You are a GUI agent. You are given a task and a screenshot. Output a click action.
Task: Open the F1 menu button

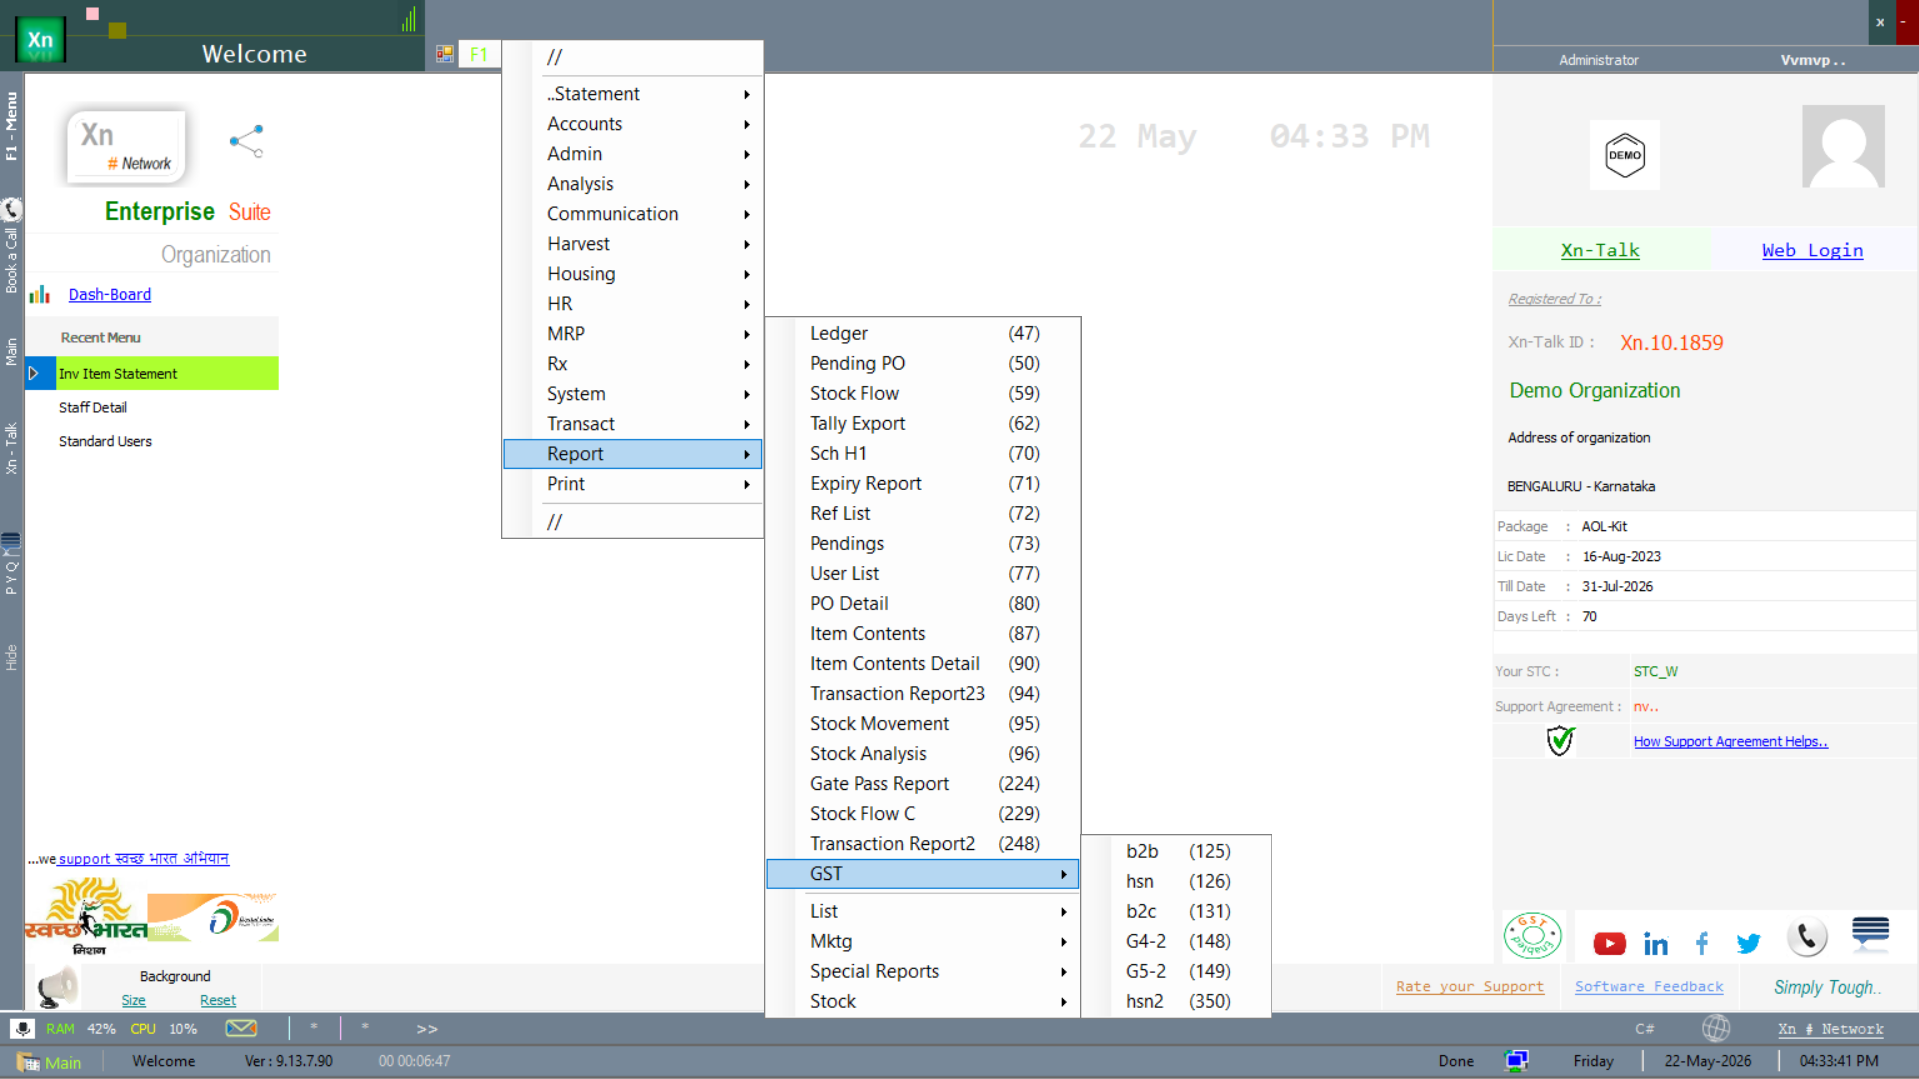click(x=478, y=54)
